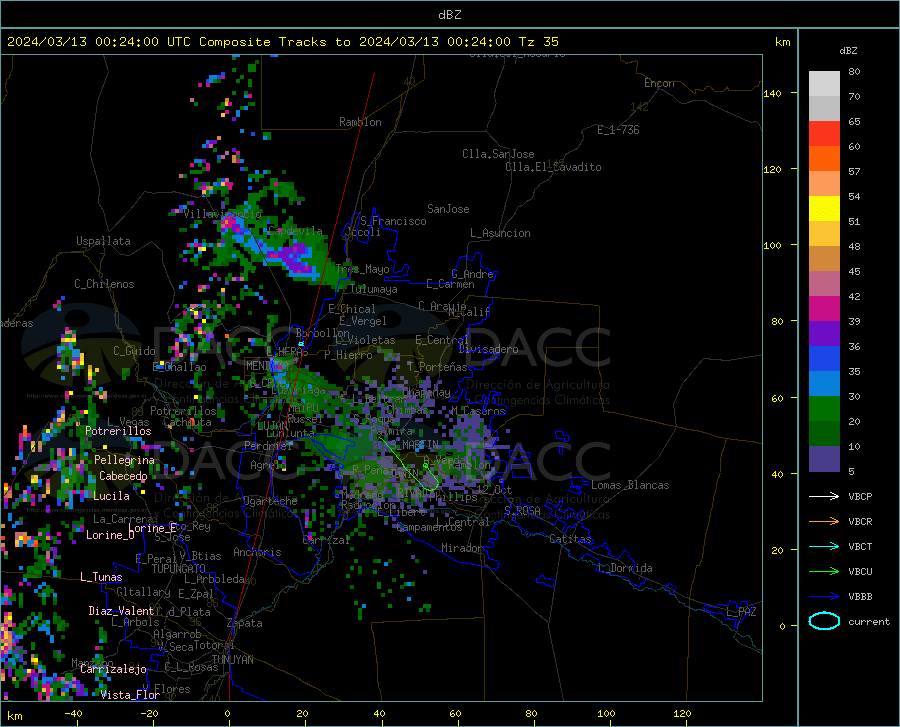
Task: Click the Potrerillos pink station label
Action: [118, 431]
